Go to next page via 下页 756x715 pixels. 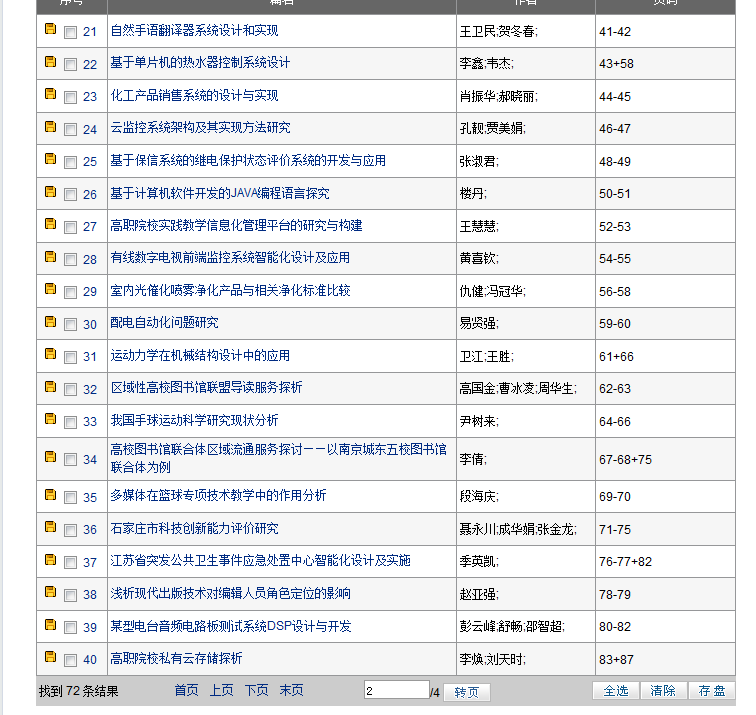point(256,690)
